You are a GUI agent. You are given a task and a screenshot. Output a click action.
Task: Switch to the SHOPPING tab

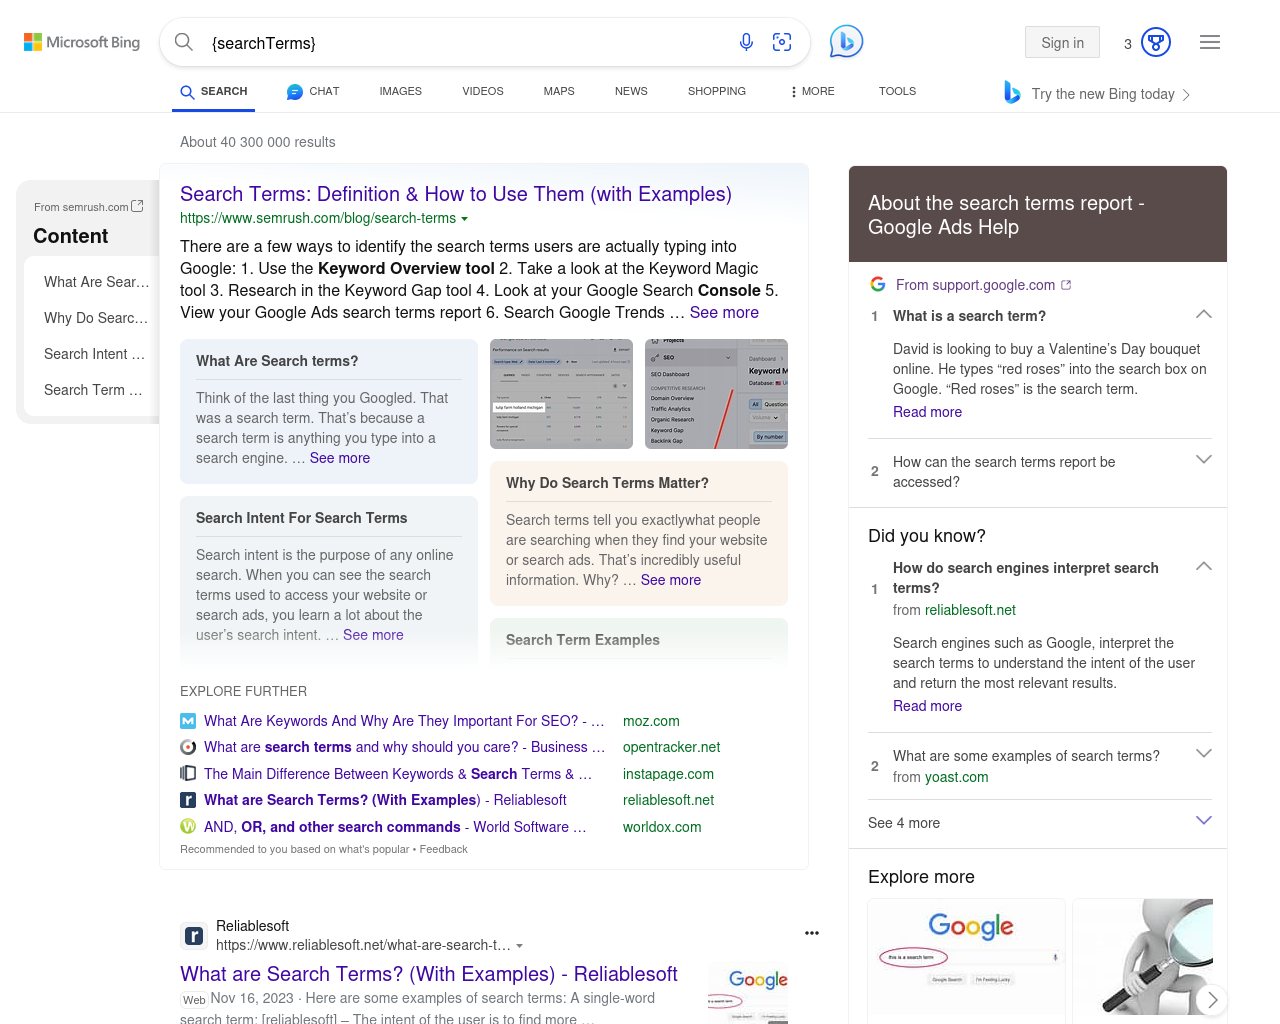pos(717,91)
